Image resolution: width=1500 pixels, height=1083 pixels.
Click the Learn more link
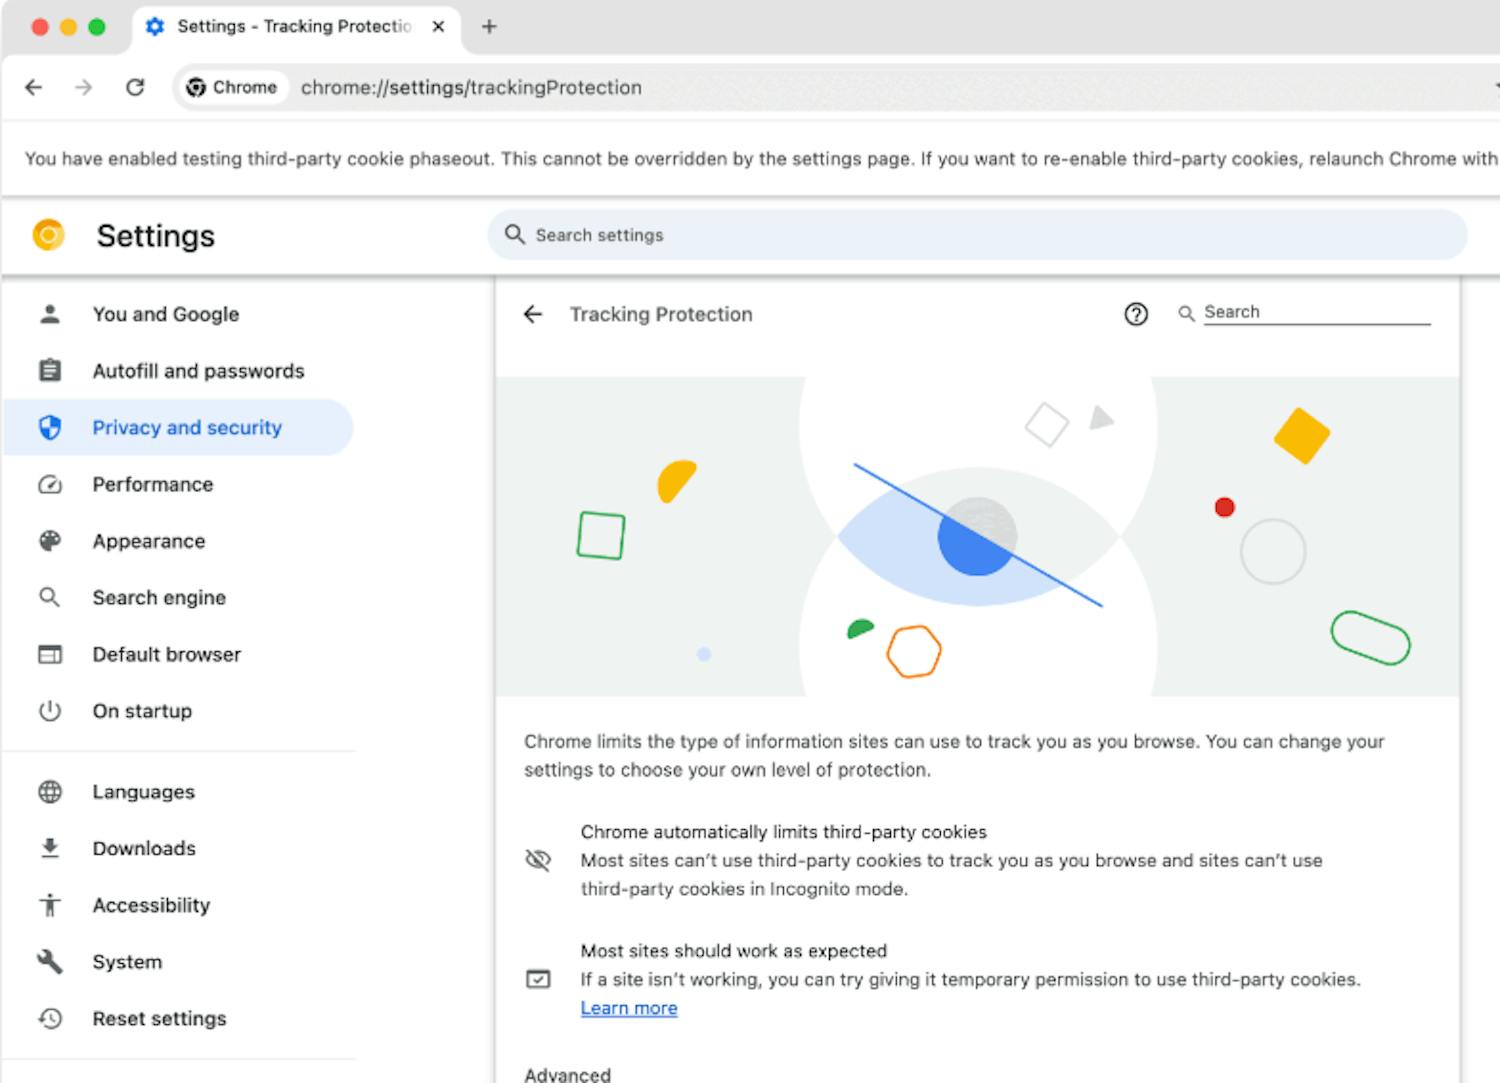click(x=628, y=1007)
